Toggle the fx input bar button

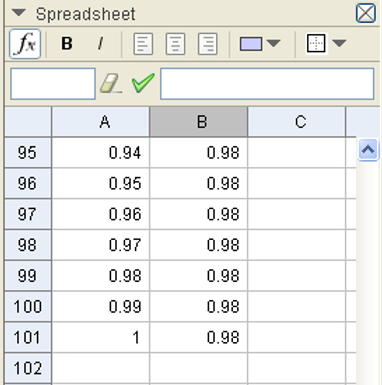point(25,44)
